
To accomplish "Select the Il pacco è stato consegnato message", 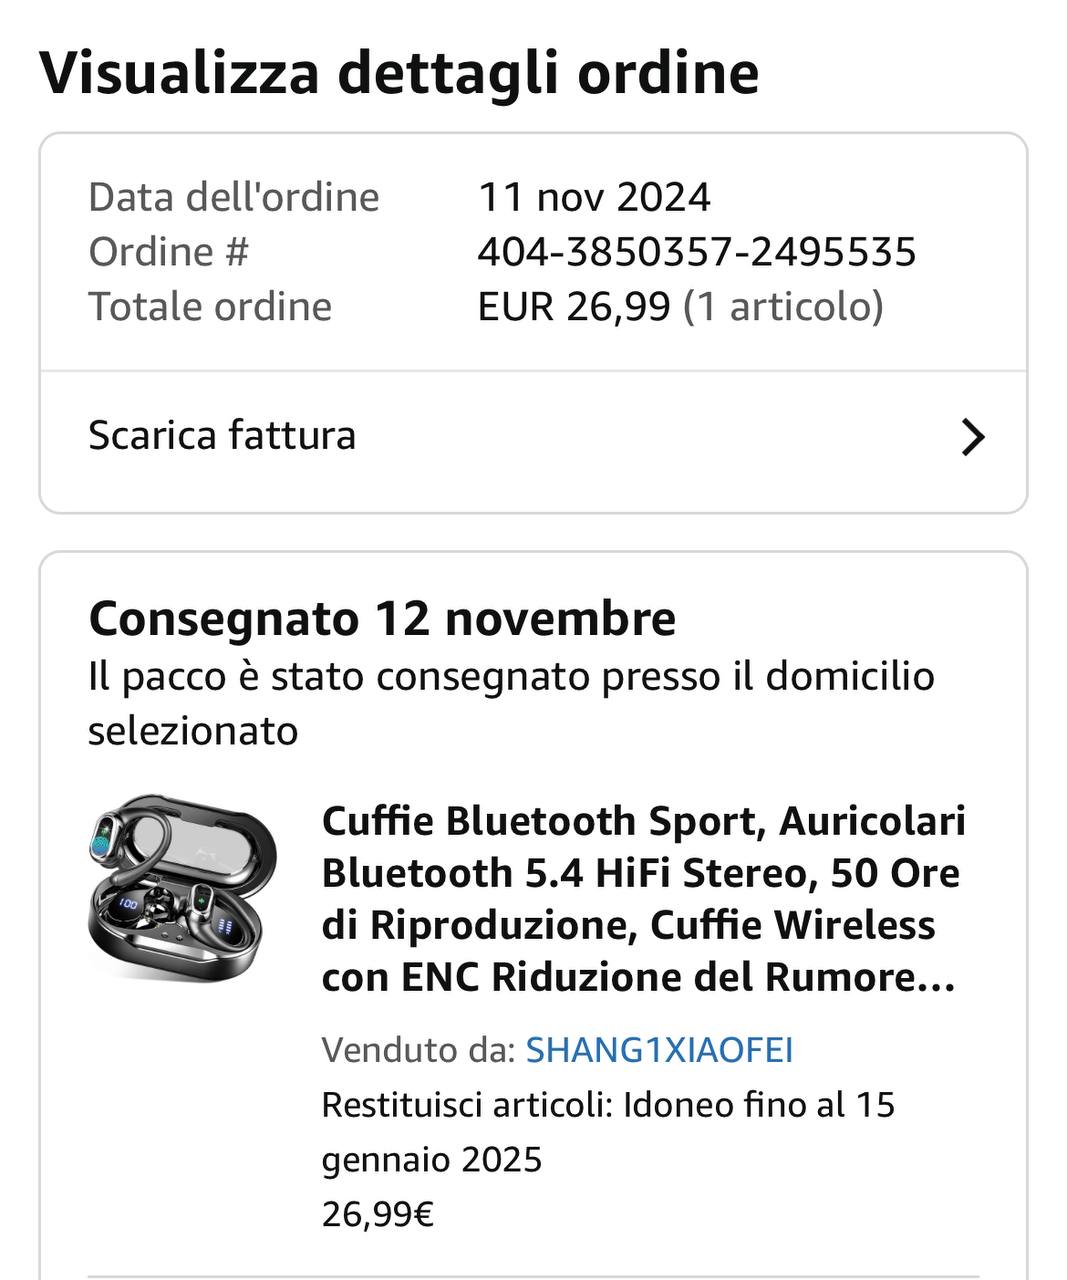I will (511, 703).
